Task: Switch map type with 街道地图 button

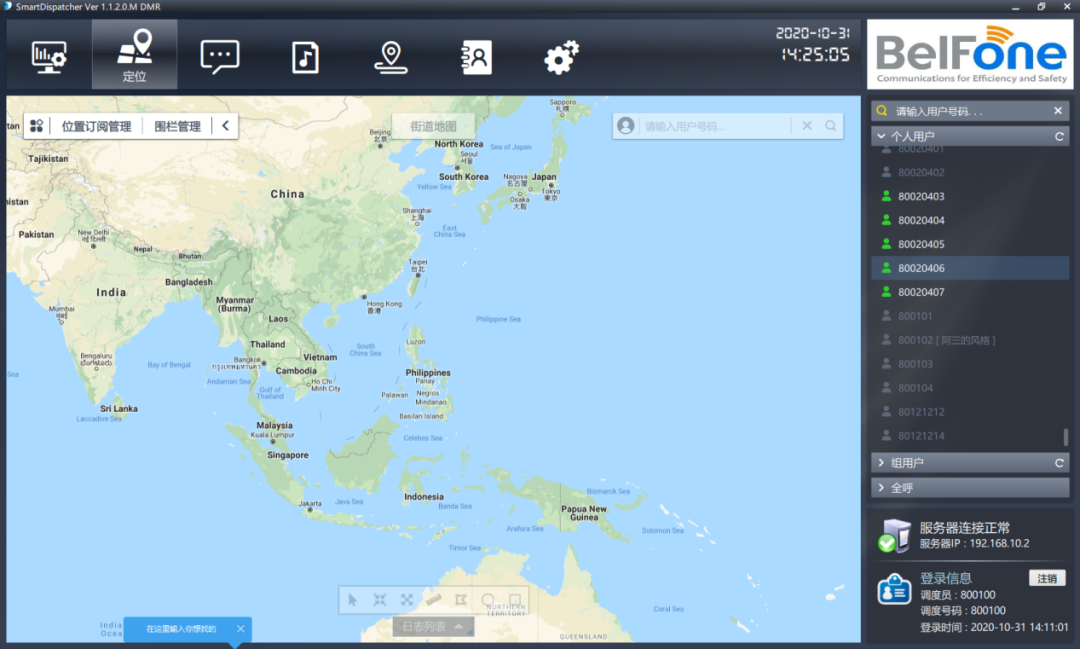Action: [433, 126]
